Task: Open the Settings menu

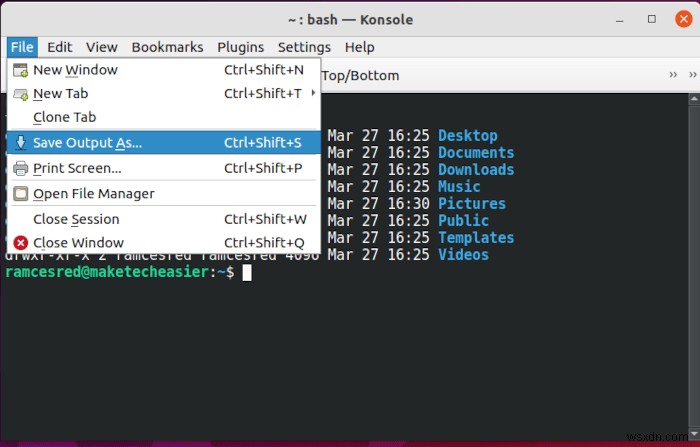Action: [x=304, y=47]
